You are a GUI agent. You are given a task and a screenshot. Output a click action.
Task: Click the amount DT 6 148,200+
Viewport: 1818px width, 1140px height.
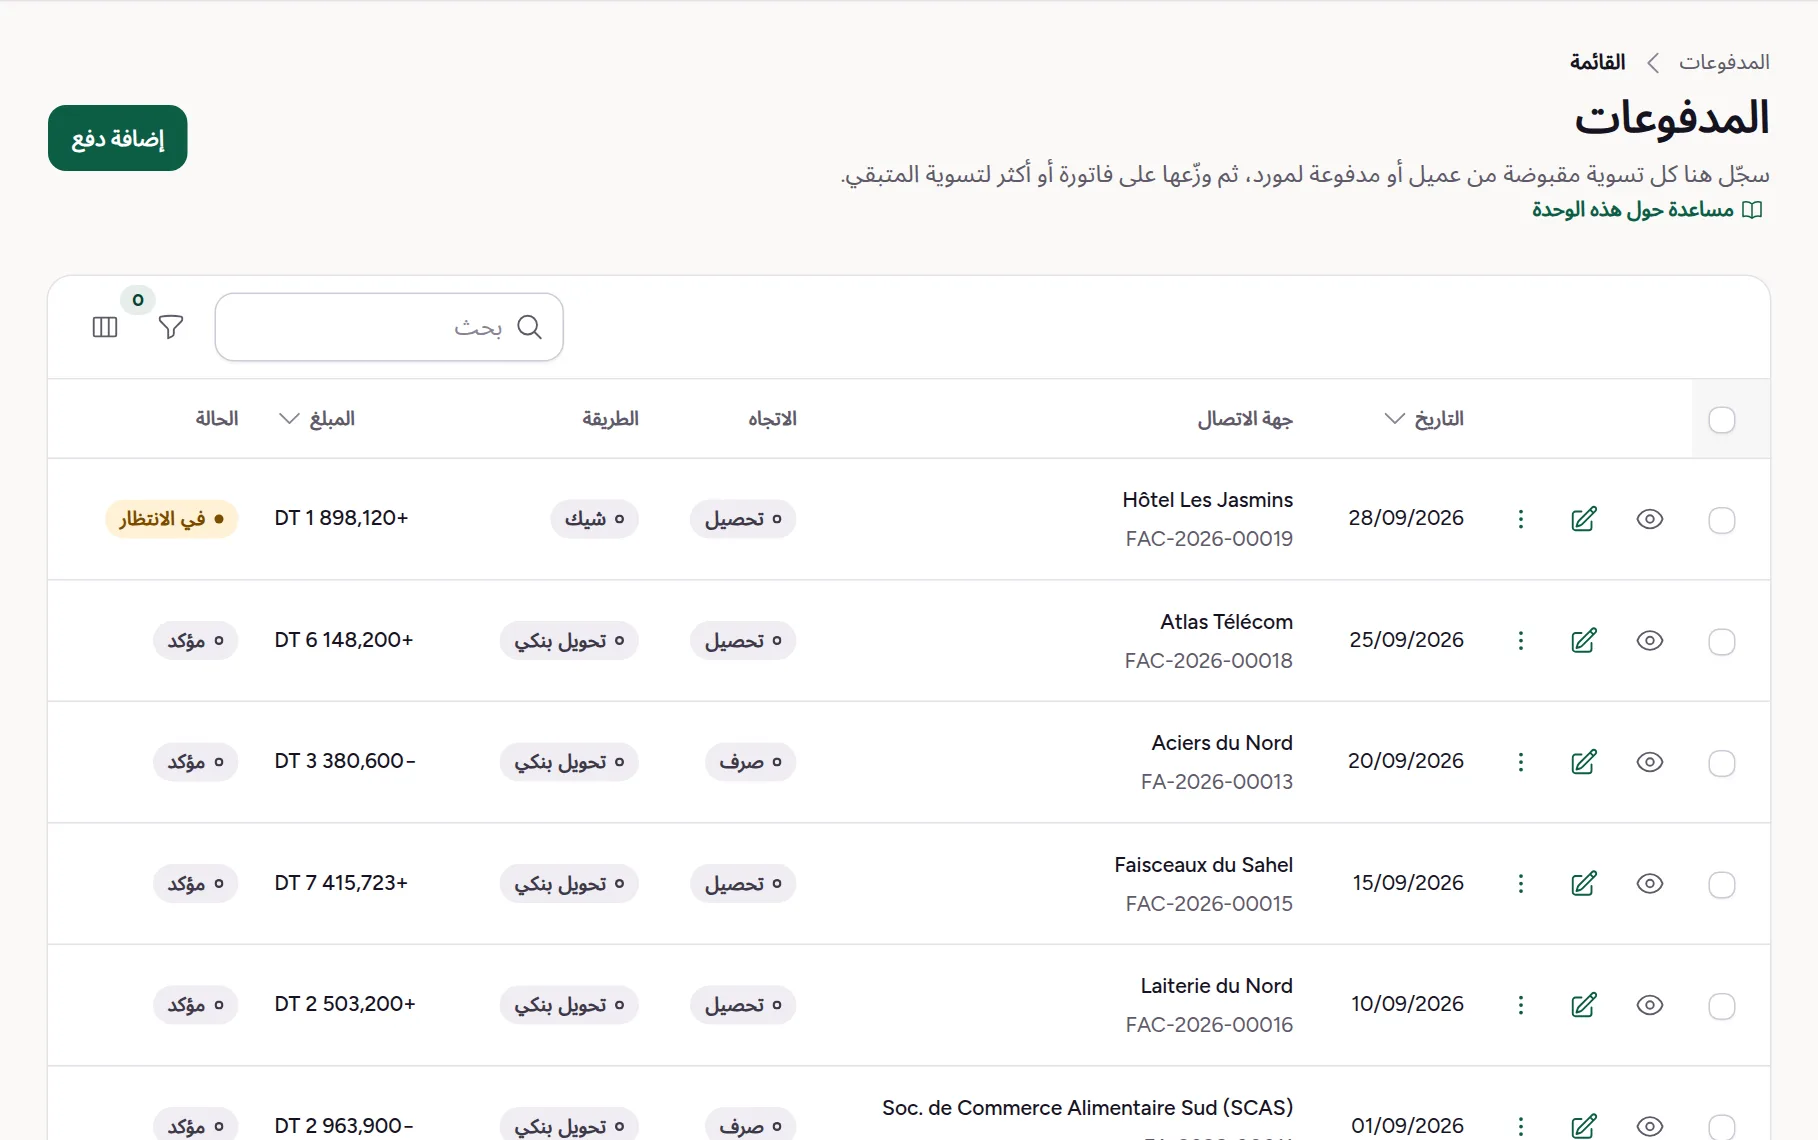[x=344, y=640]
